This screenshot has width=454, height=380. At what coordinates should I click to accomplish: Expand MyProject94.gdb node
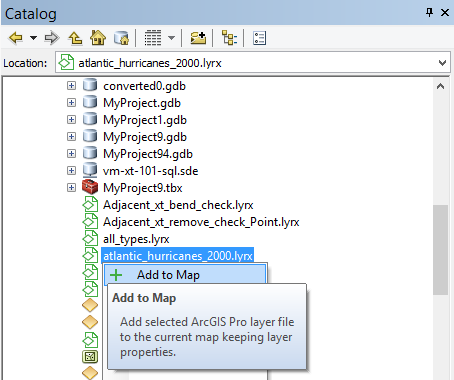coord(71,154)
